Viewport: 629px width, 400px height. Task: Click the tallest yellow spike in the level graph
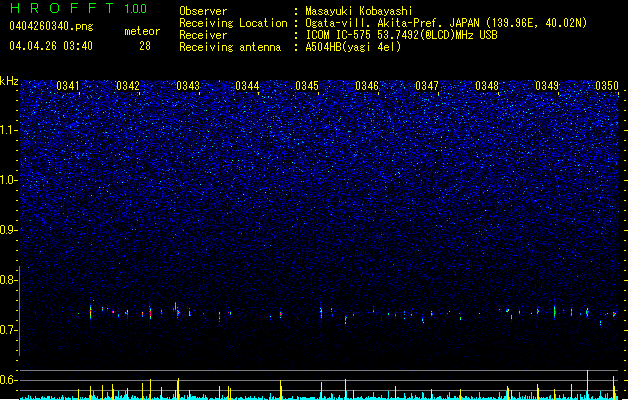point(587,384)
